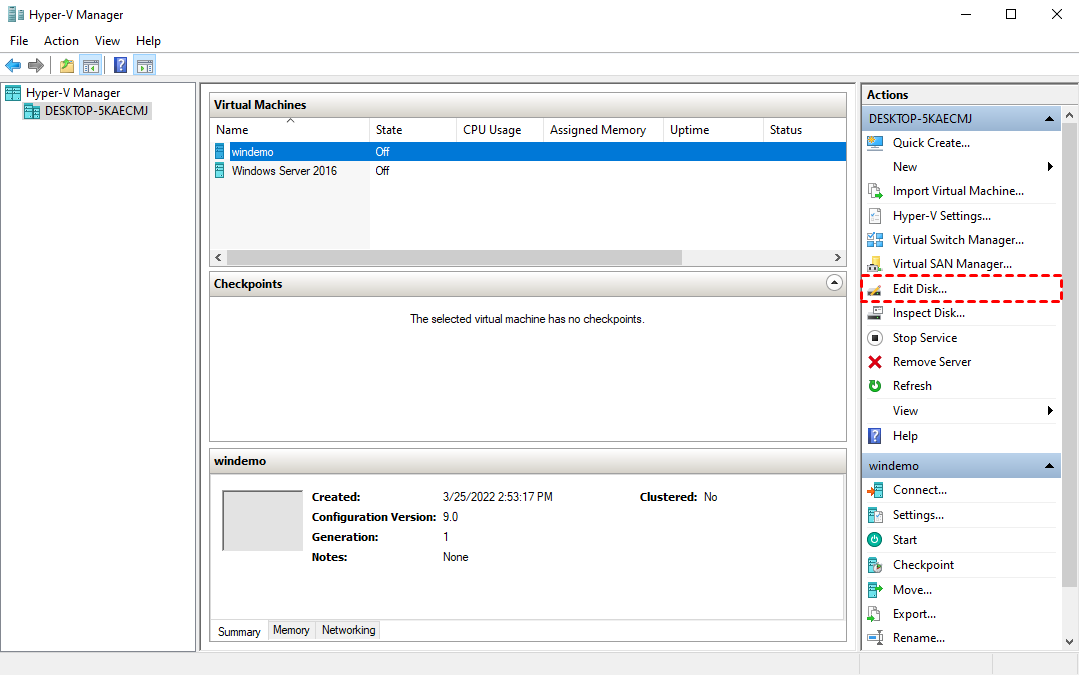Expand the View submenu arrow in Actions
Image resolution: width=1079 pixels, height=675 pixels.
pyautogui.click(x=1050, y=411)
